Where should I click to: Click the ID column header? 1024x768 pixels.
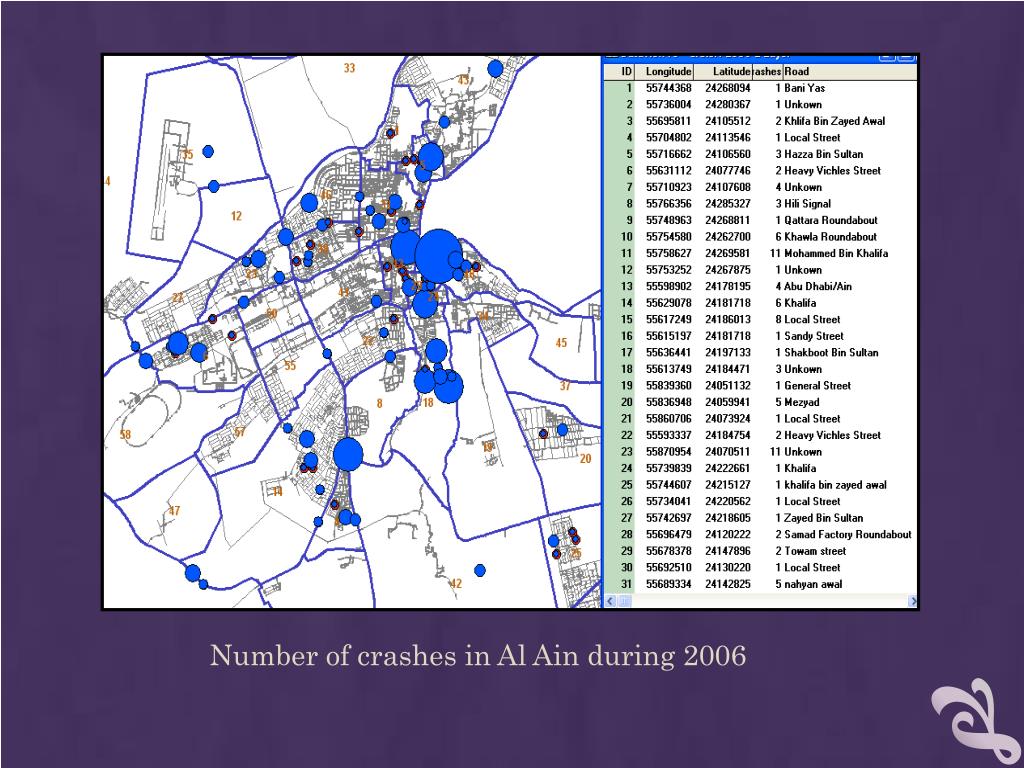pyautogui.click(x=620, y=72)
